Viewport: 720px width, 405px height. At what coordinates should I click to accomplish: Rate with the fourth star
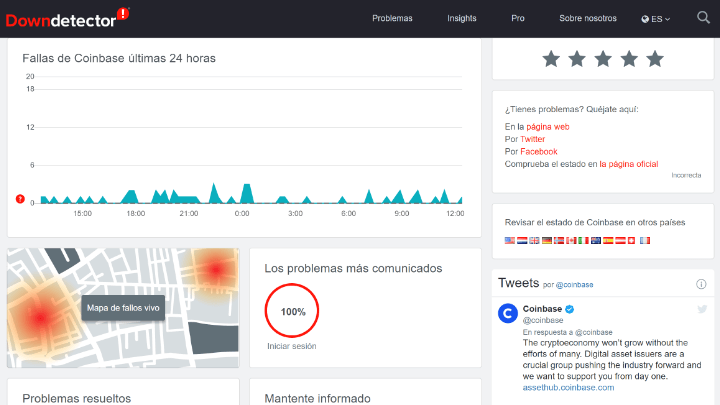pos(629,59)
